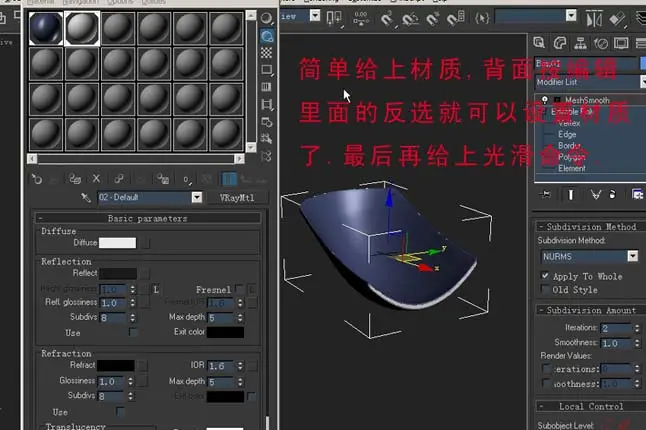This screenshot has width=646, height=430.
Task: Remove modifier from the stack icon
Action: [613, 194]
